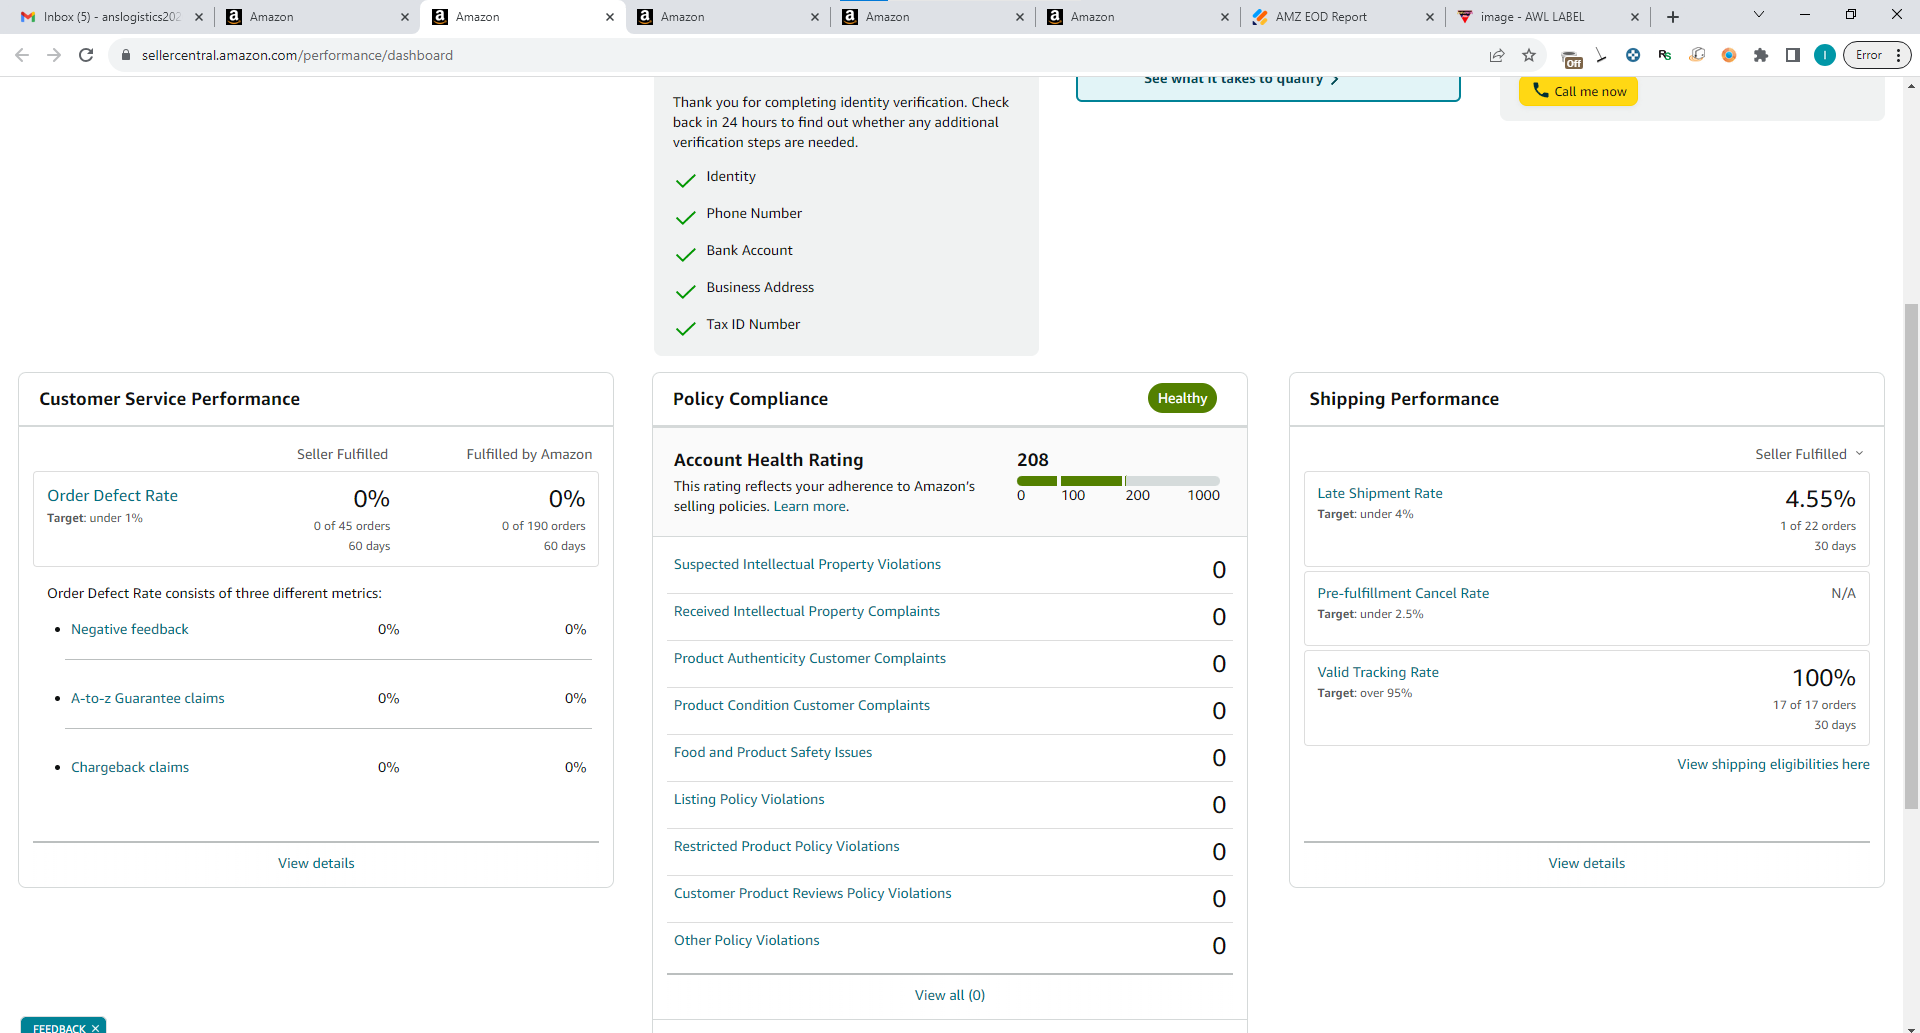
Task: Click the blue circular cross extension icon
Action: [x=1633, y=55]
